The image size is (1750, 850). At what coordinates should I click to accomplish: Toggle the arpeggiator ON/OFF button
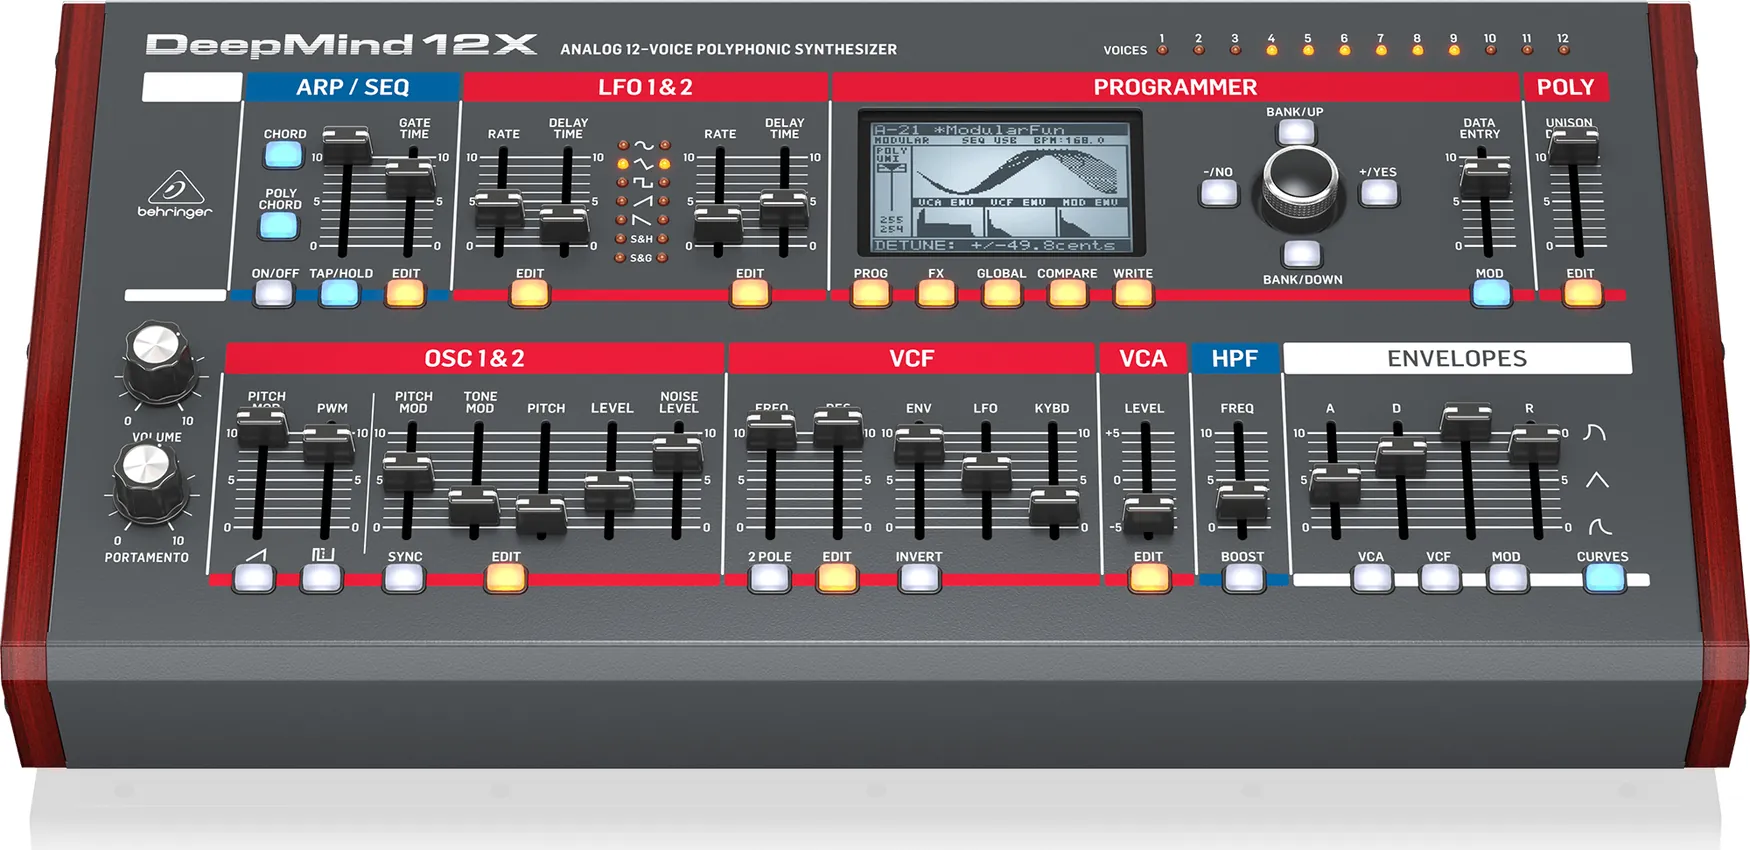click(273, 293)
